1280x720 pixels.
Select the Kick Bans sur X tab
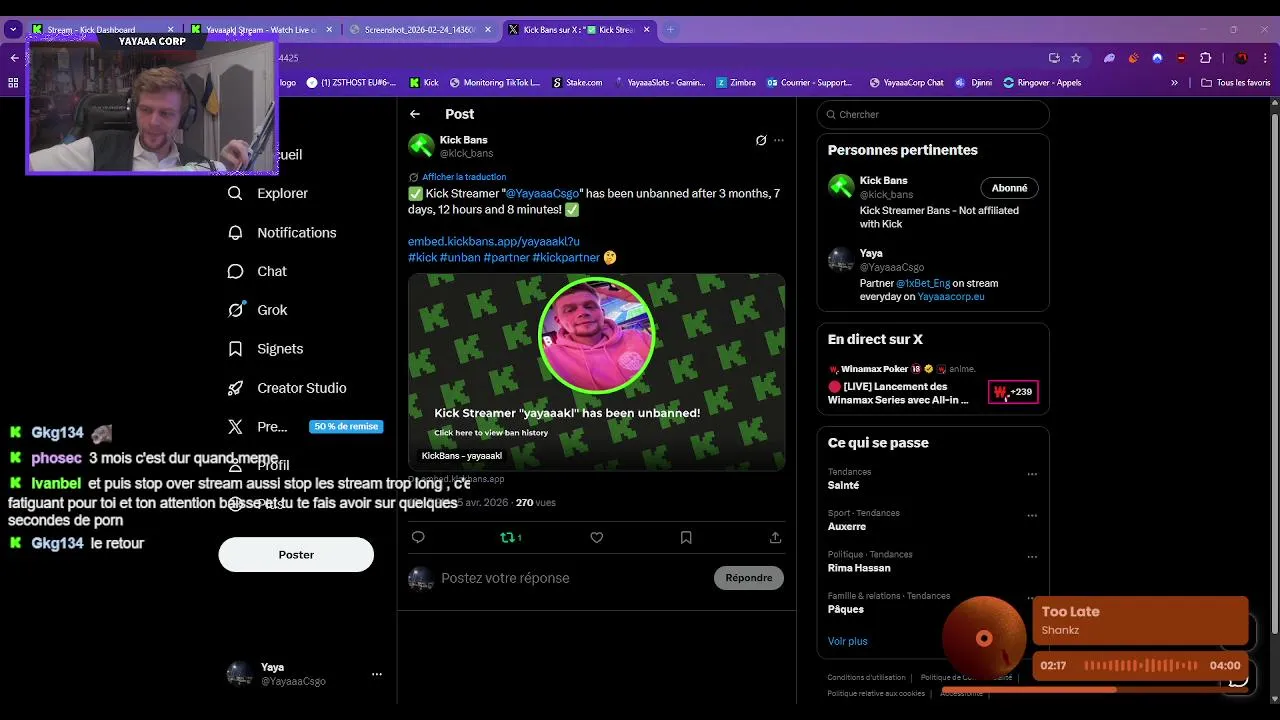pyautogui.click(x=579, y=30)
